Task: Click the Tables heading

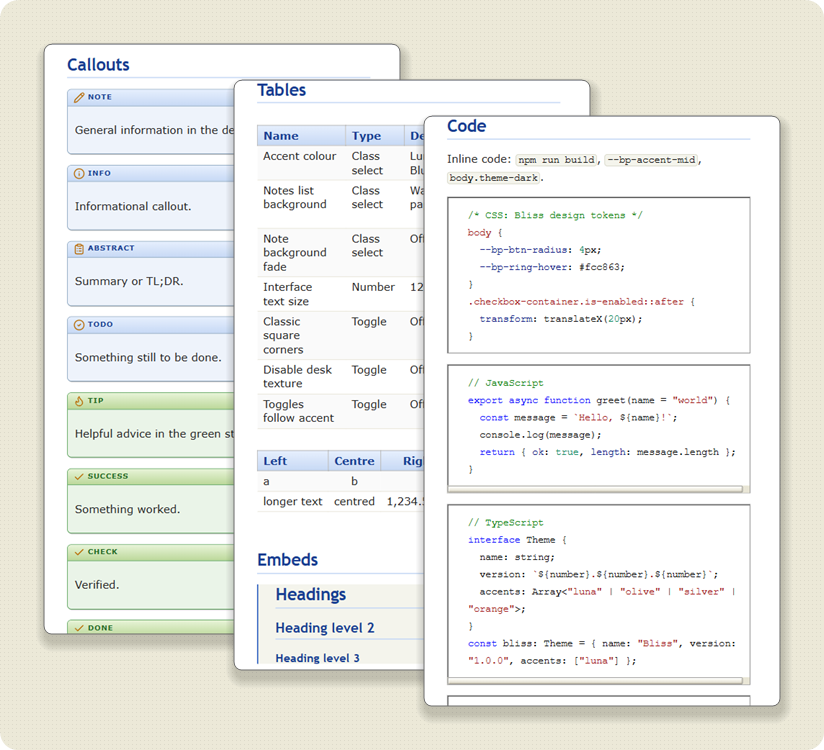Action: 282,90
